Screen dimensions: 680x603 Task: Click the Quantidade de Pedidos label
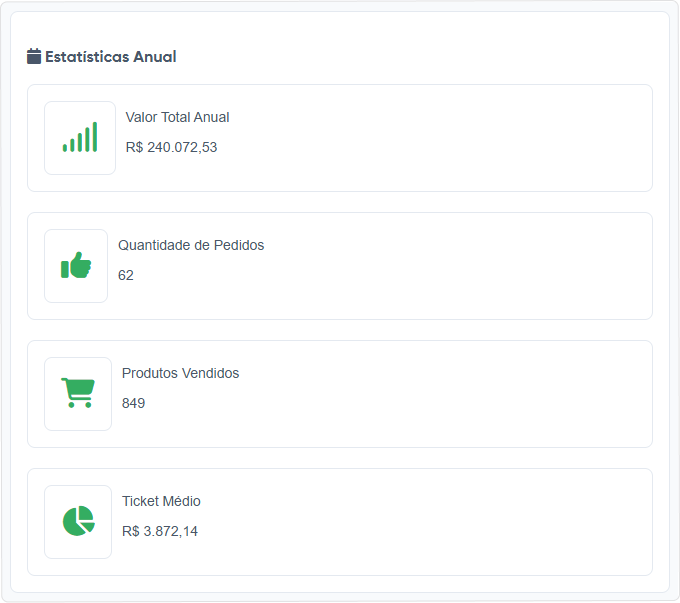191,245
